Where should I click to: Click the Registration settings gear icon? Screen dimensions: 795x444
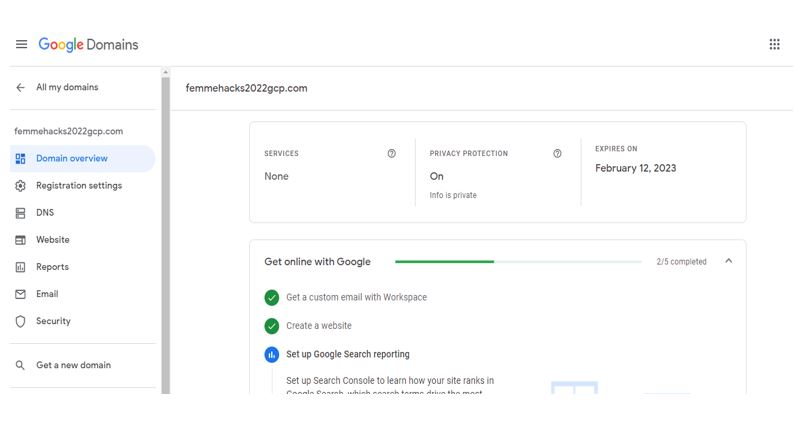click(20, 186)
